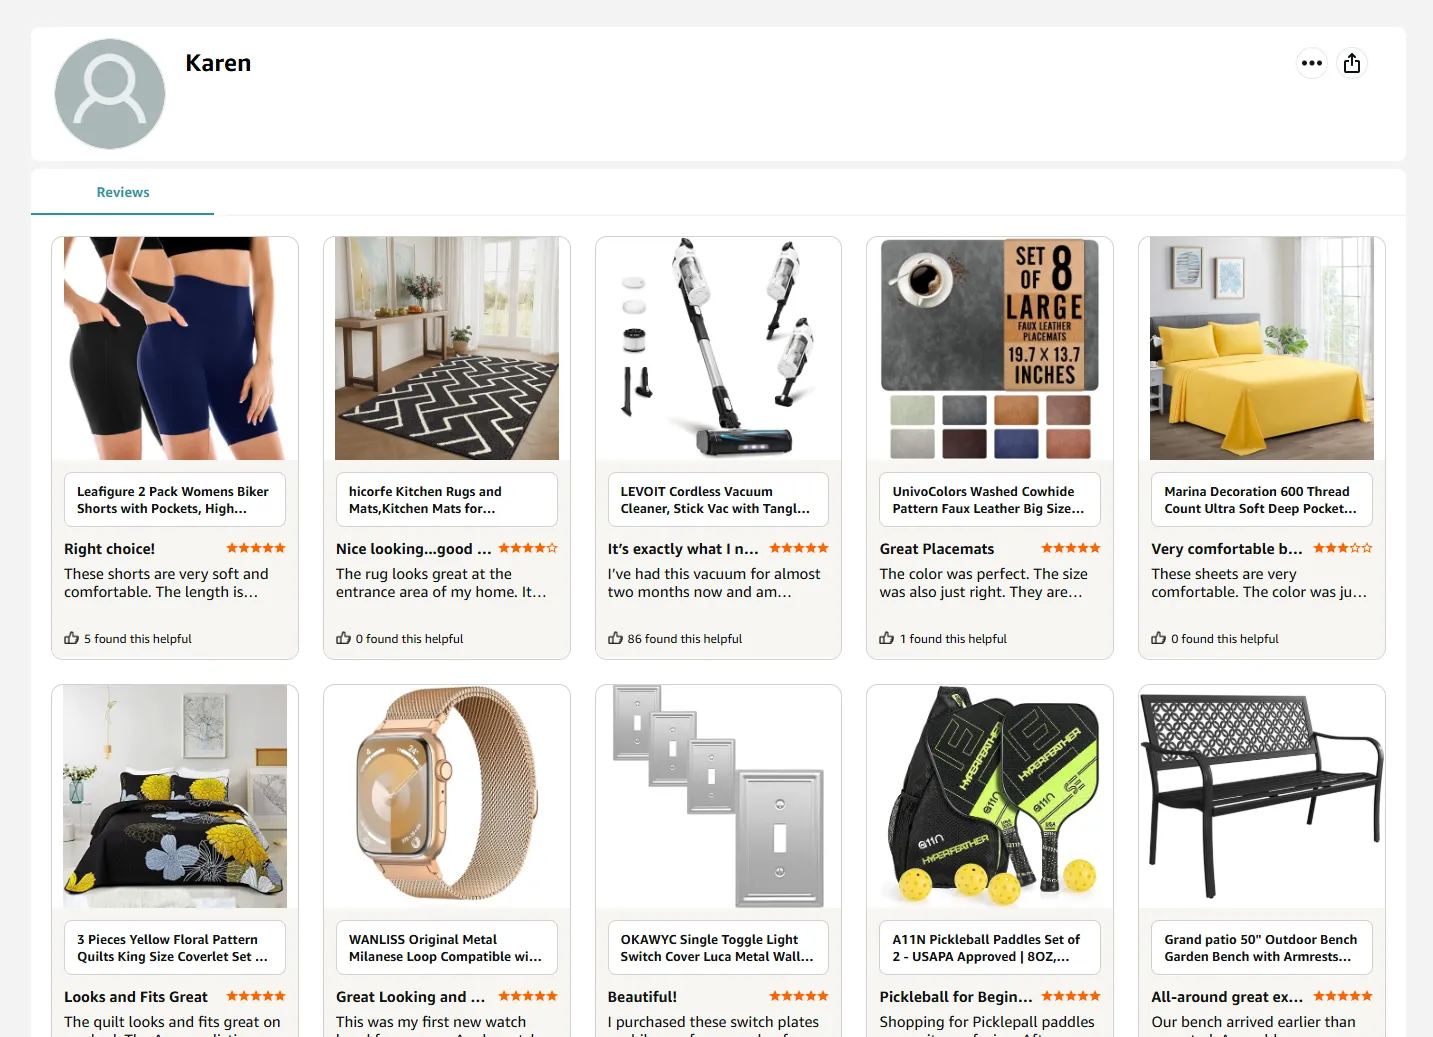1433x1037 pixels.
Task: Open the Grand patio outdoor bench image
Action: (x=1262, y=796)
